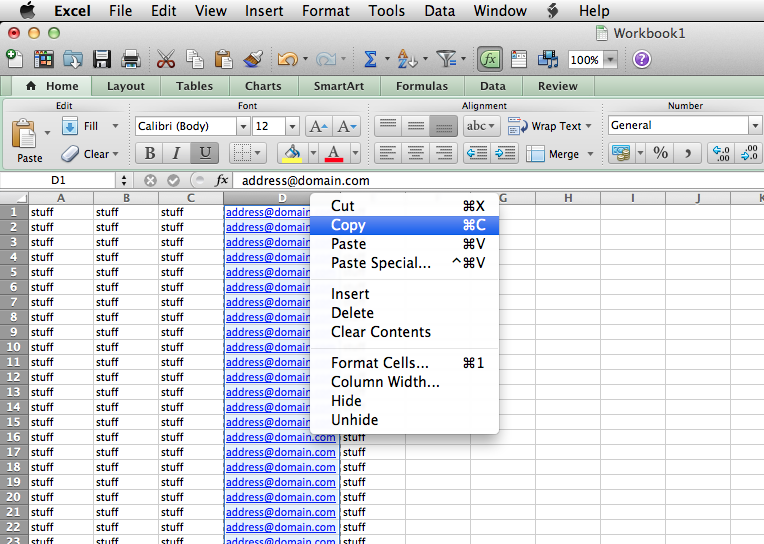Open the Borders dropdown arrow

258,153
